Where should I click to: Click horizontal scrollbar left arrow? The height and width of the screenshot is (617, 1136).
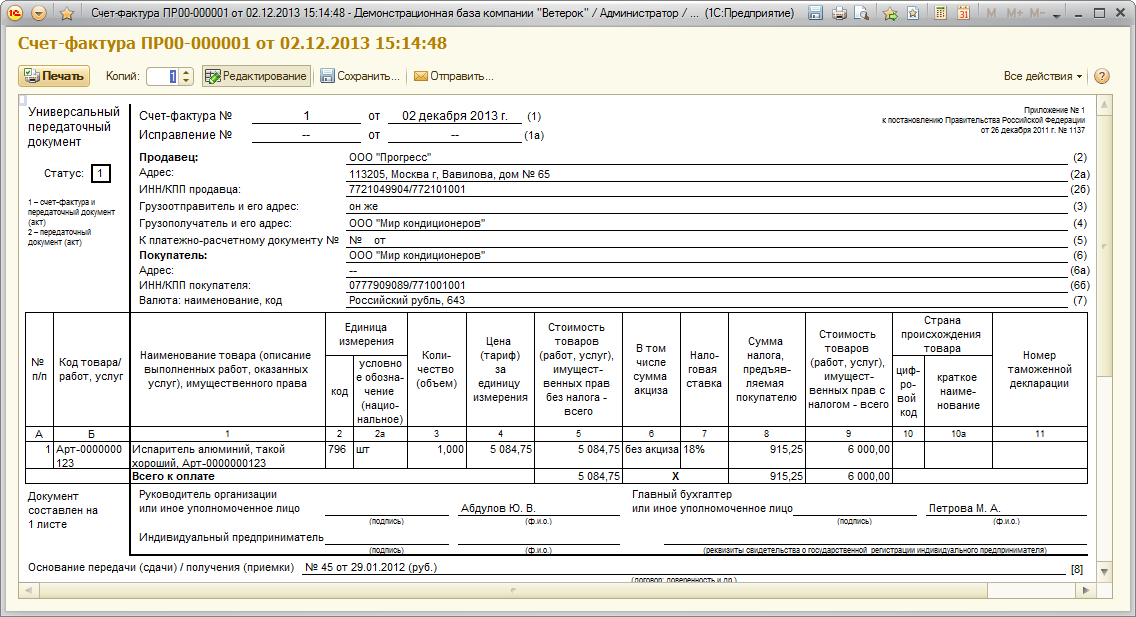(28, 590)
